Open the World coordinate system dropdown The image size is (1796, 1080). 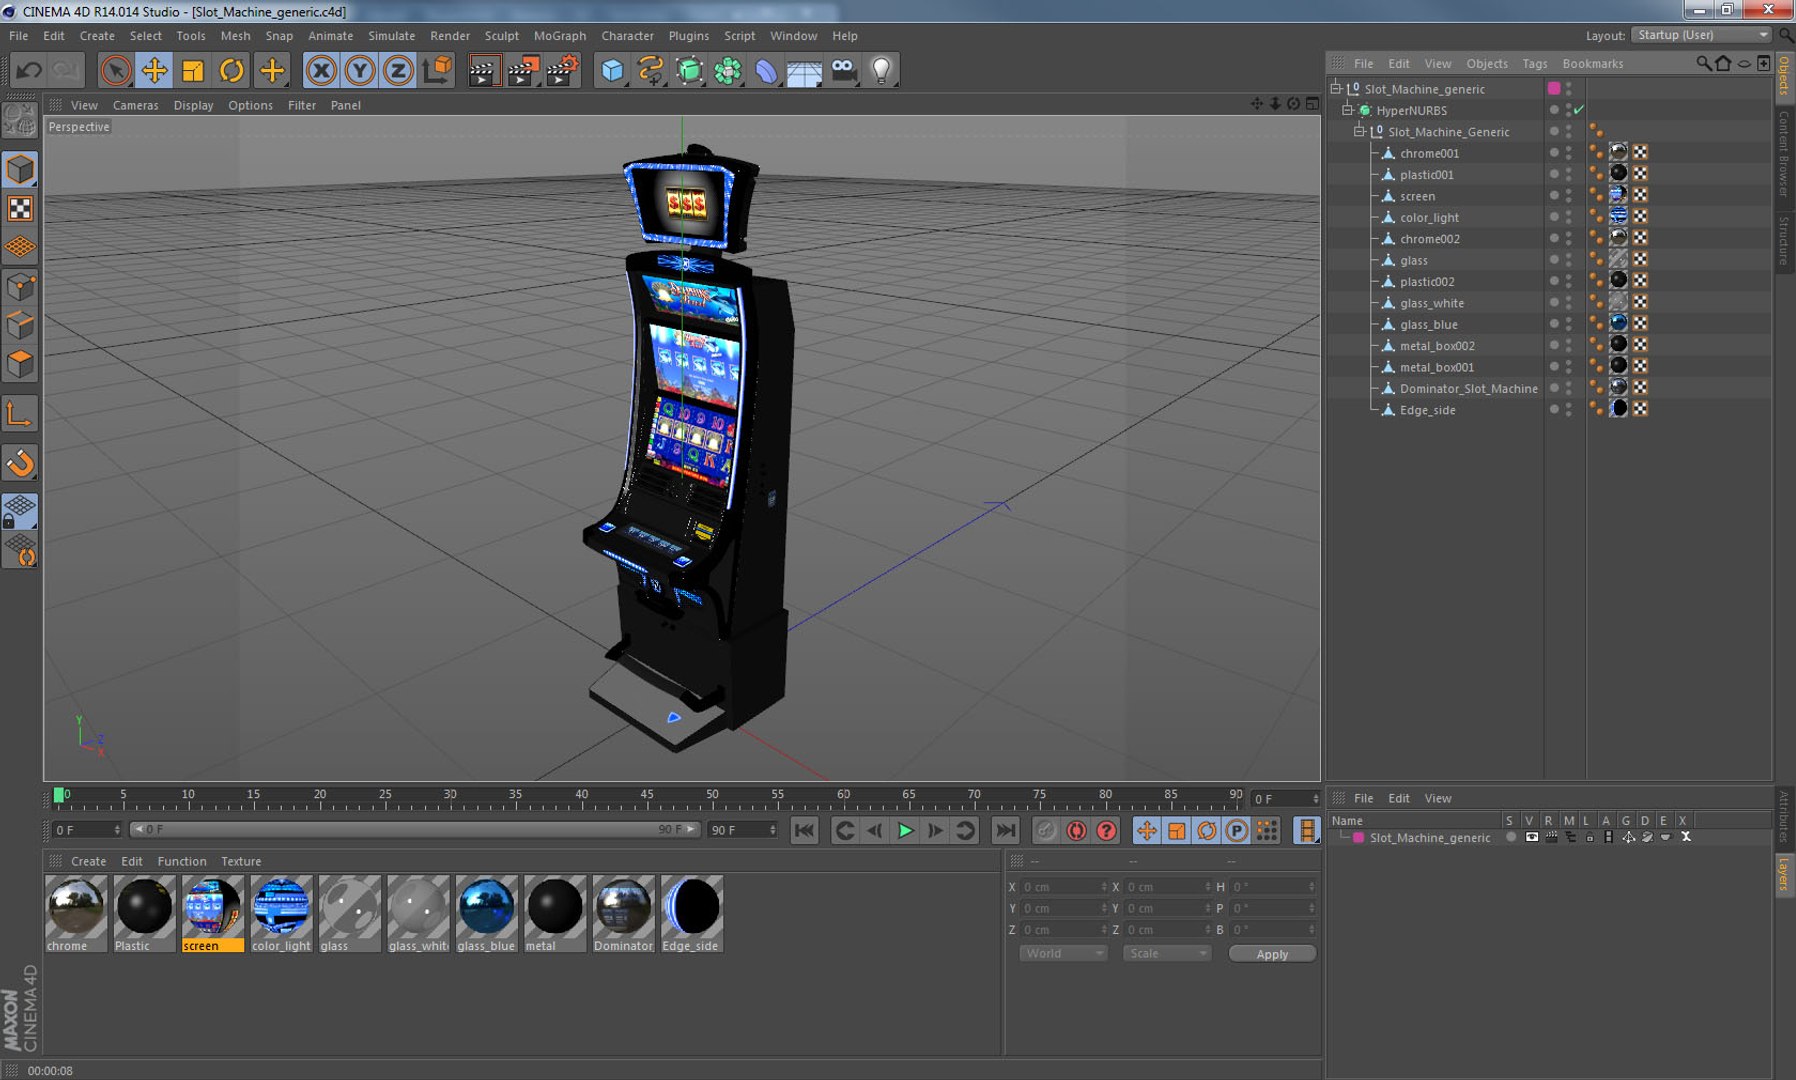[x=1064, y=954]
